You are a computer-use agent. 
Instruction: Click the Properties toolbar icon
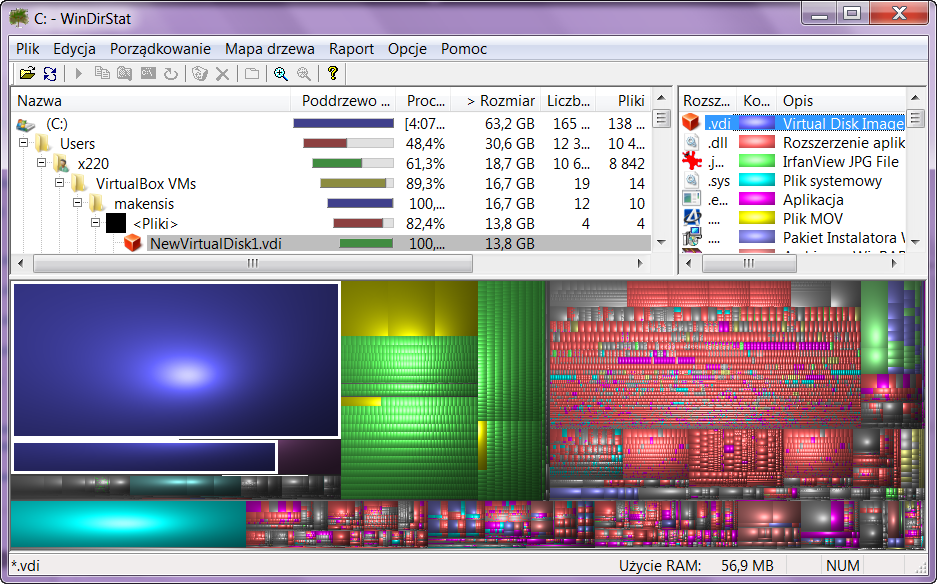click(x=252, y=74)
